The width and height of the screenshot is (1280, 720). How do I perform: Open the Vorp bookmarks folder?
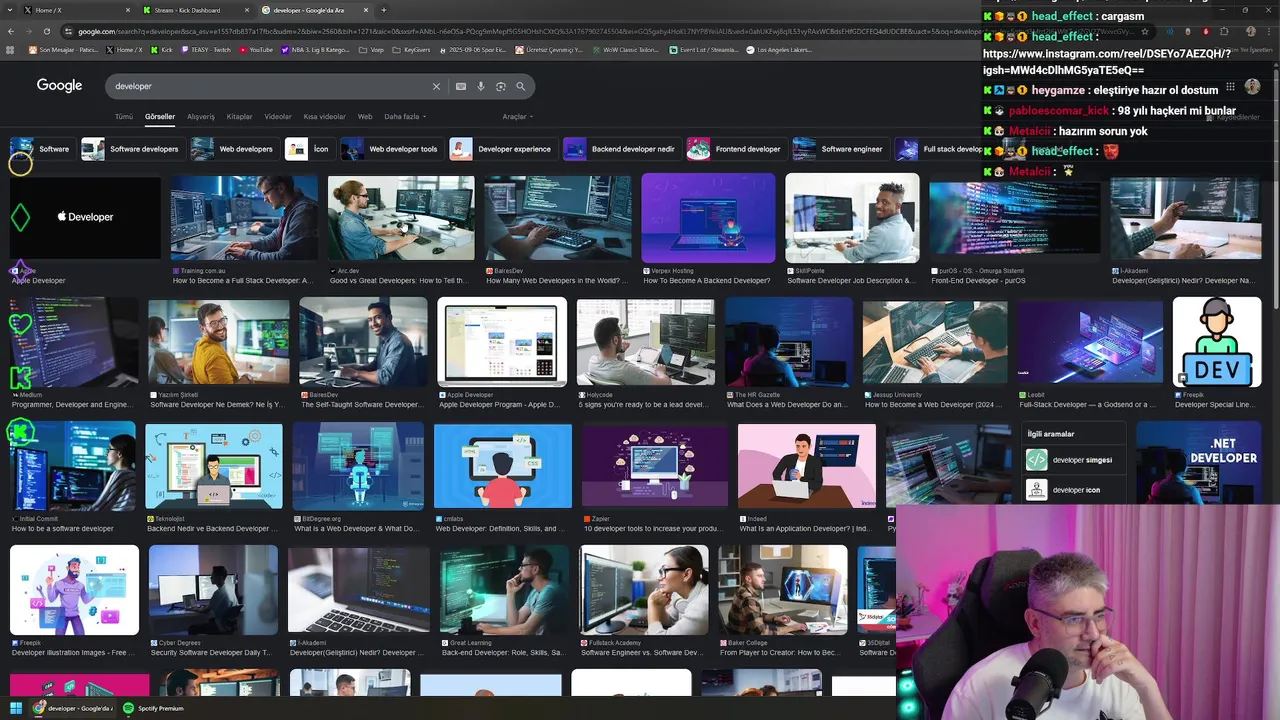tap(371, 49)
